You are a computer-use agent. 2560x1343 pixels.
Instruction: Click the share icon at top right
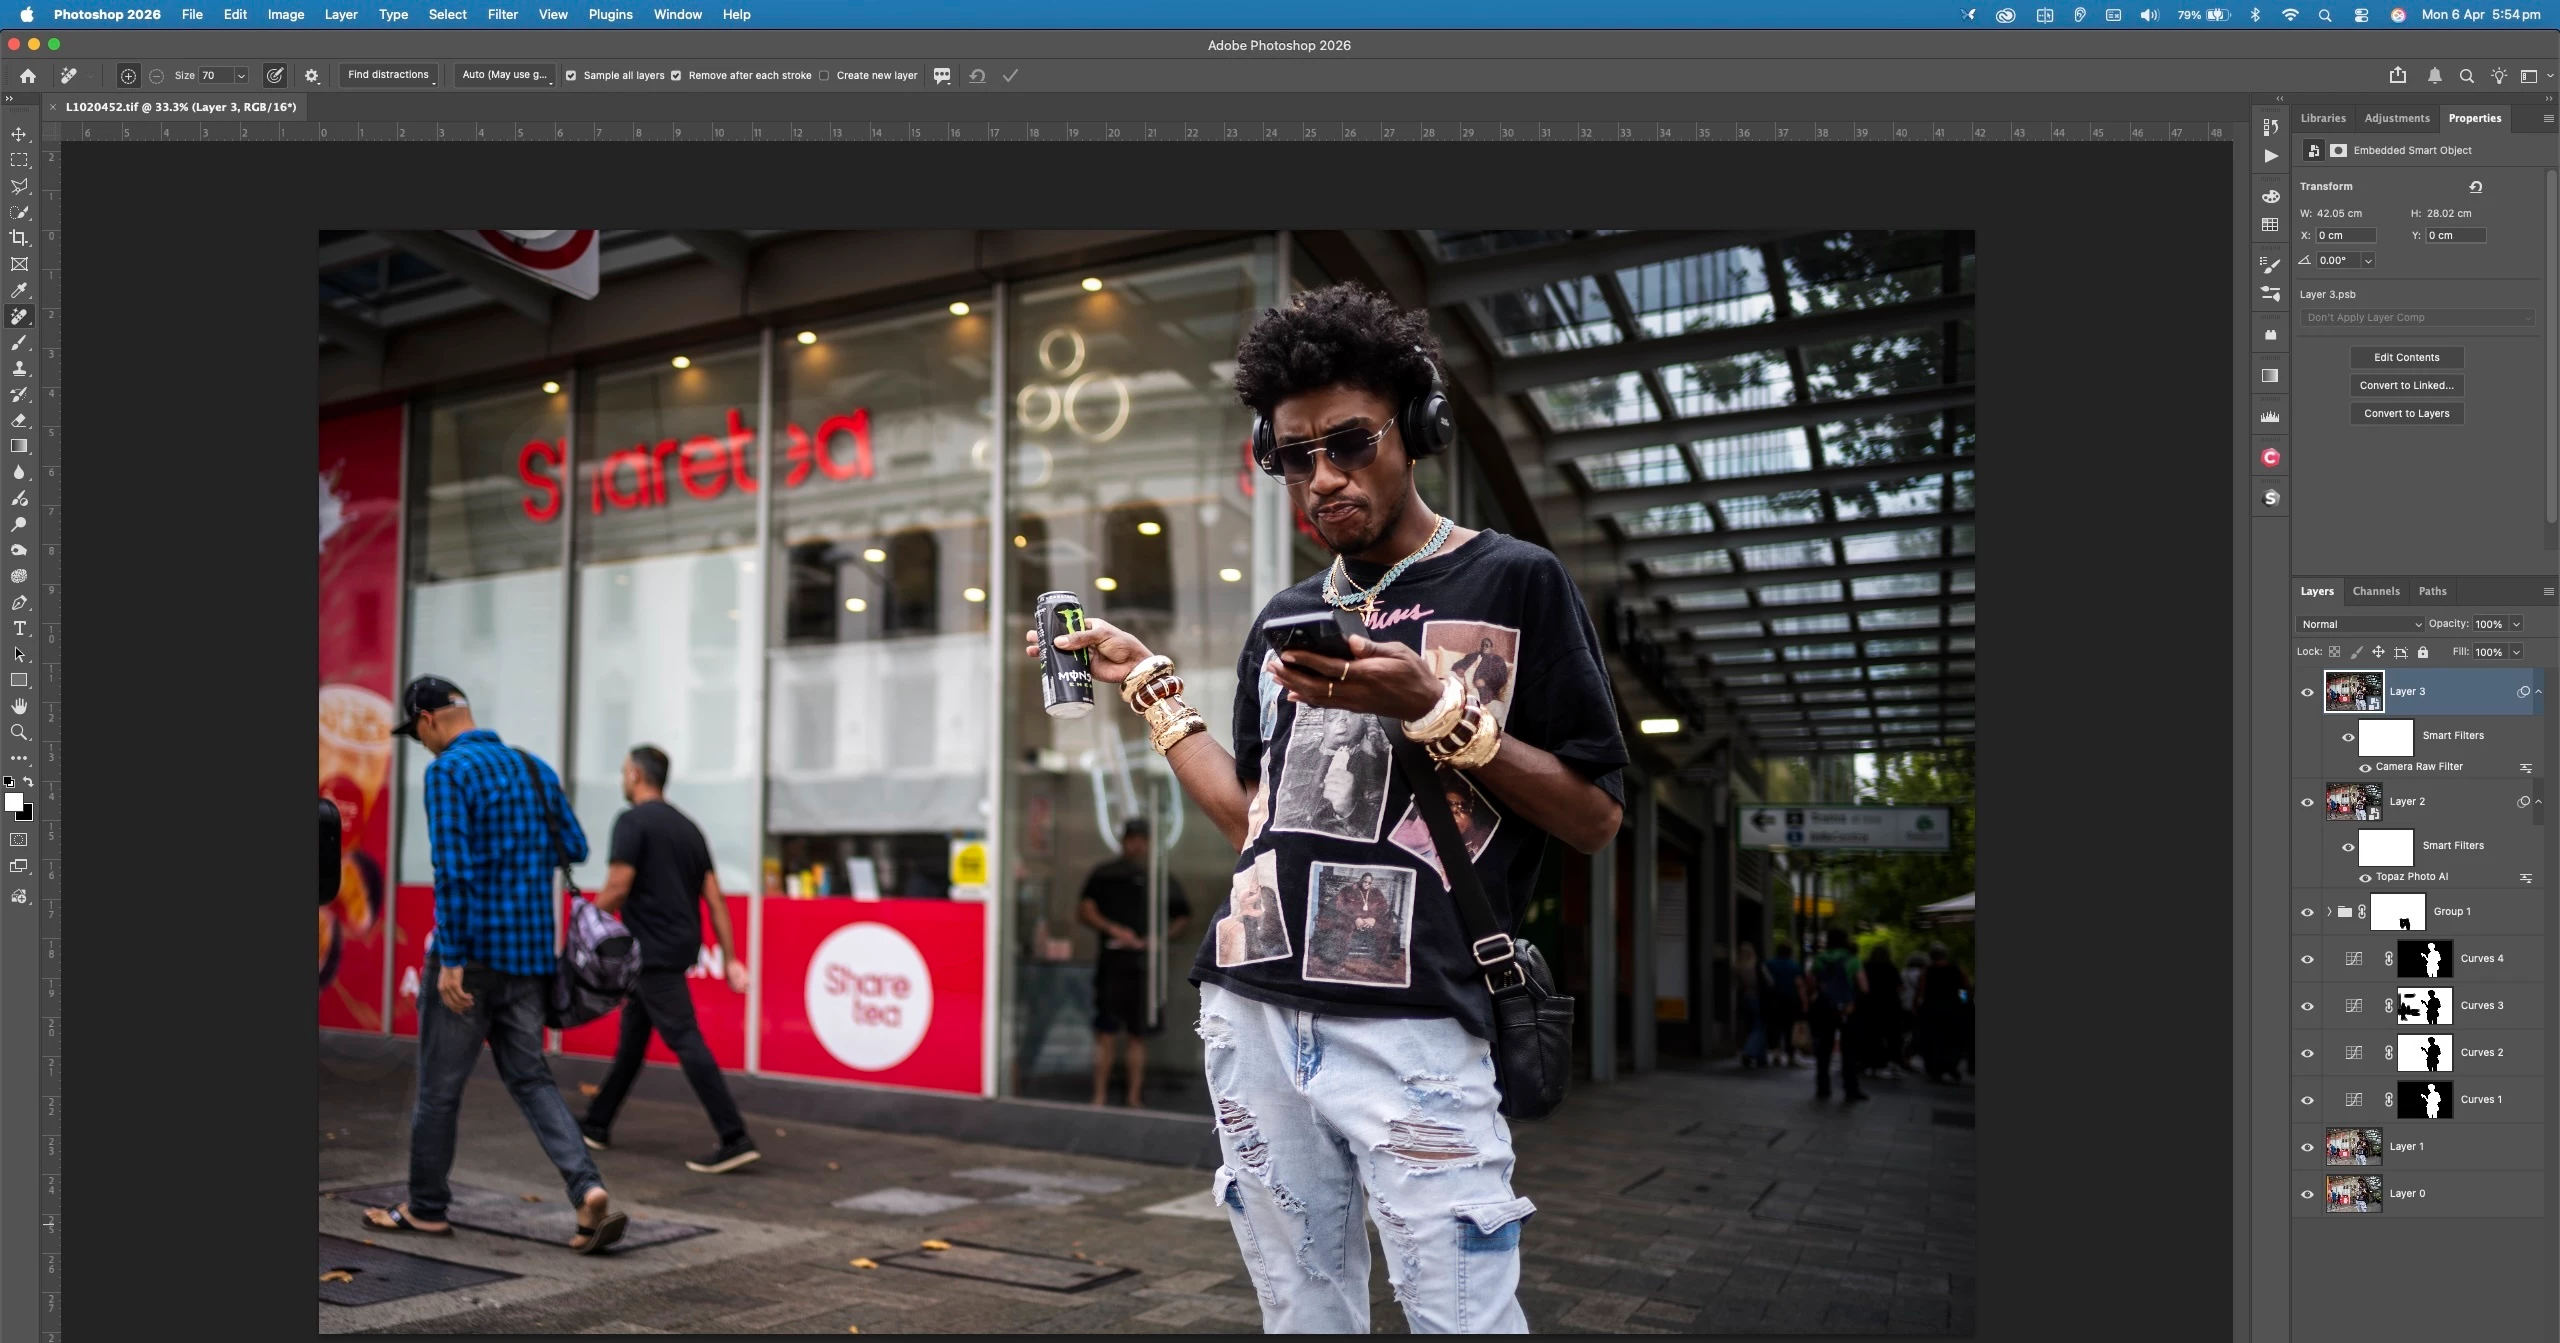[x=2397, y=75]
